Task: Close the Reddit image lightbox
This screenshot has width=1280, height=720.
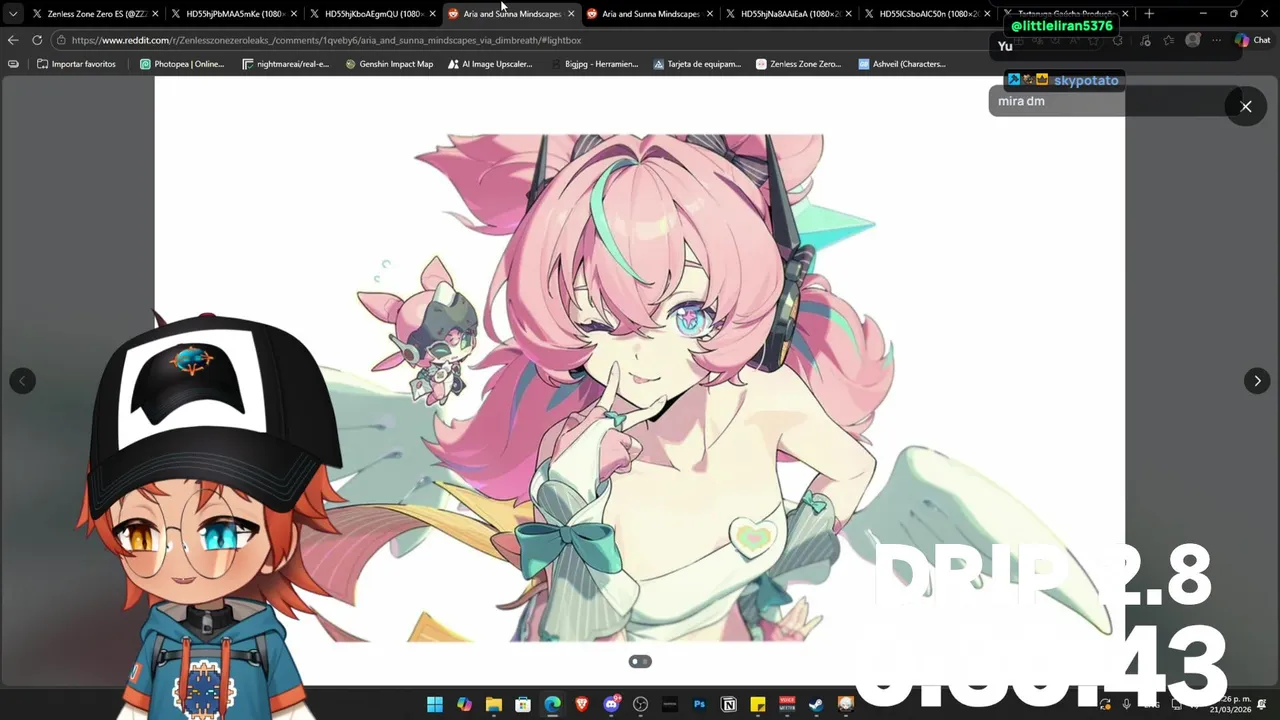Action: [x=1246, y=106]
